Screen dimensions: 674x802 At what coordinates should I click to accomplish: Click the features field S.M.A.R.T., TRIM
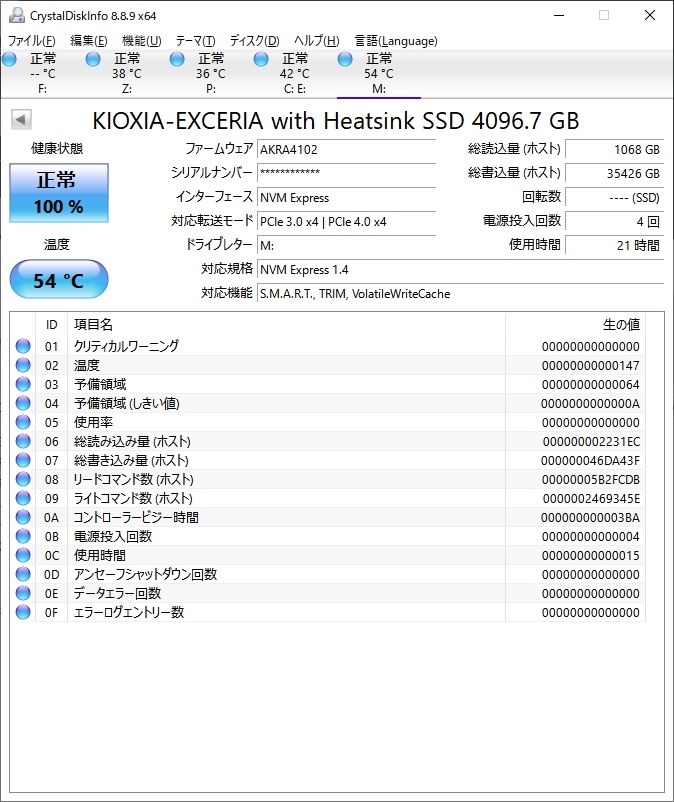[x=460, y=294]
